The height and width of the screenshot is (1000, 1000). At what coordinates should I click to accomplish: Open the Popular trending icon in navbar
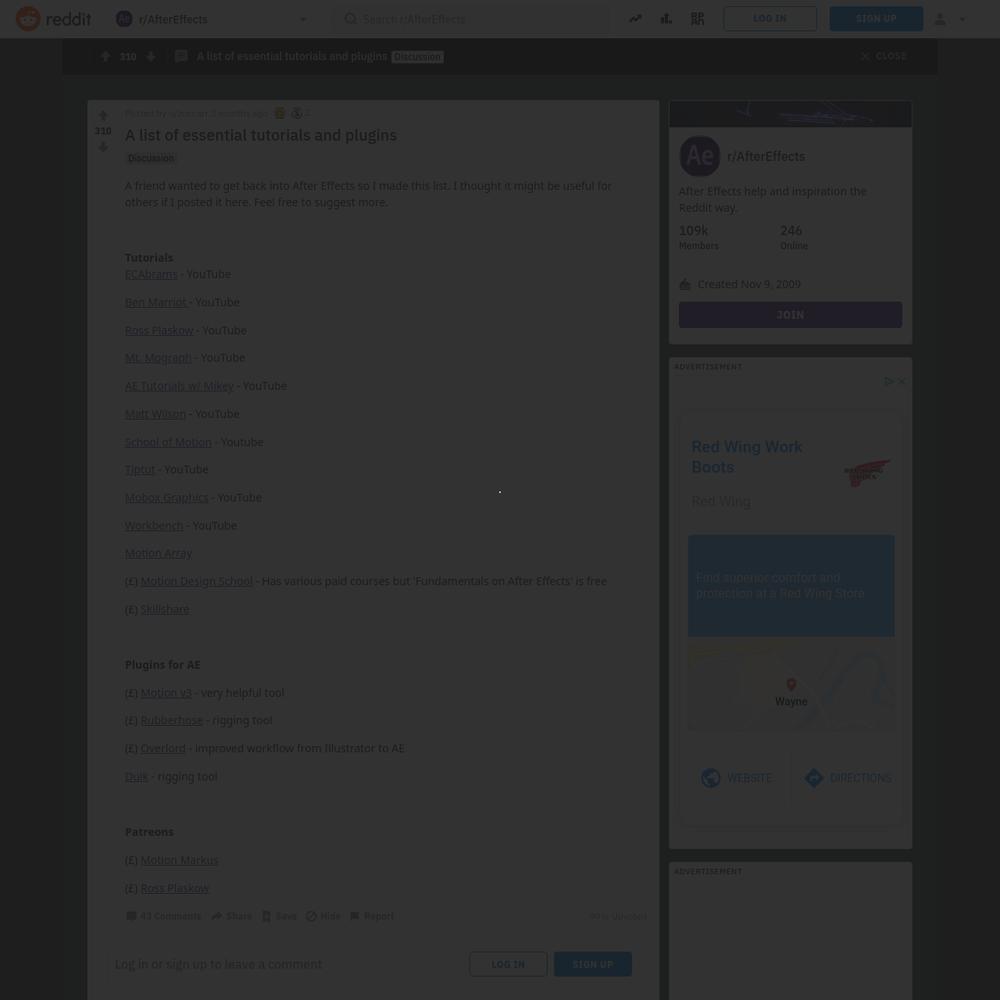635,19
